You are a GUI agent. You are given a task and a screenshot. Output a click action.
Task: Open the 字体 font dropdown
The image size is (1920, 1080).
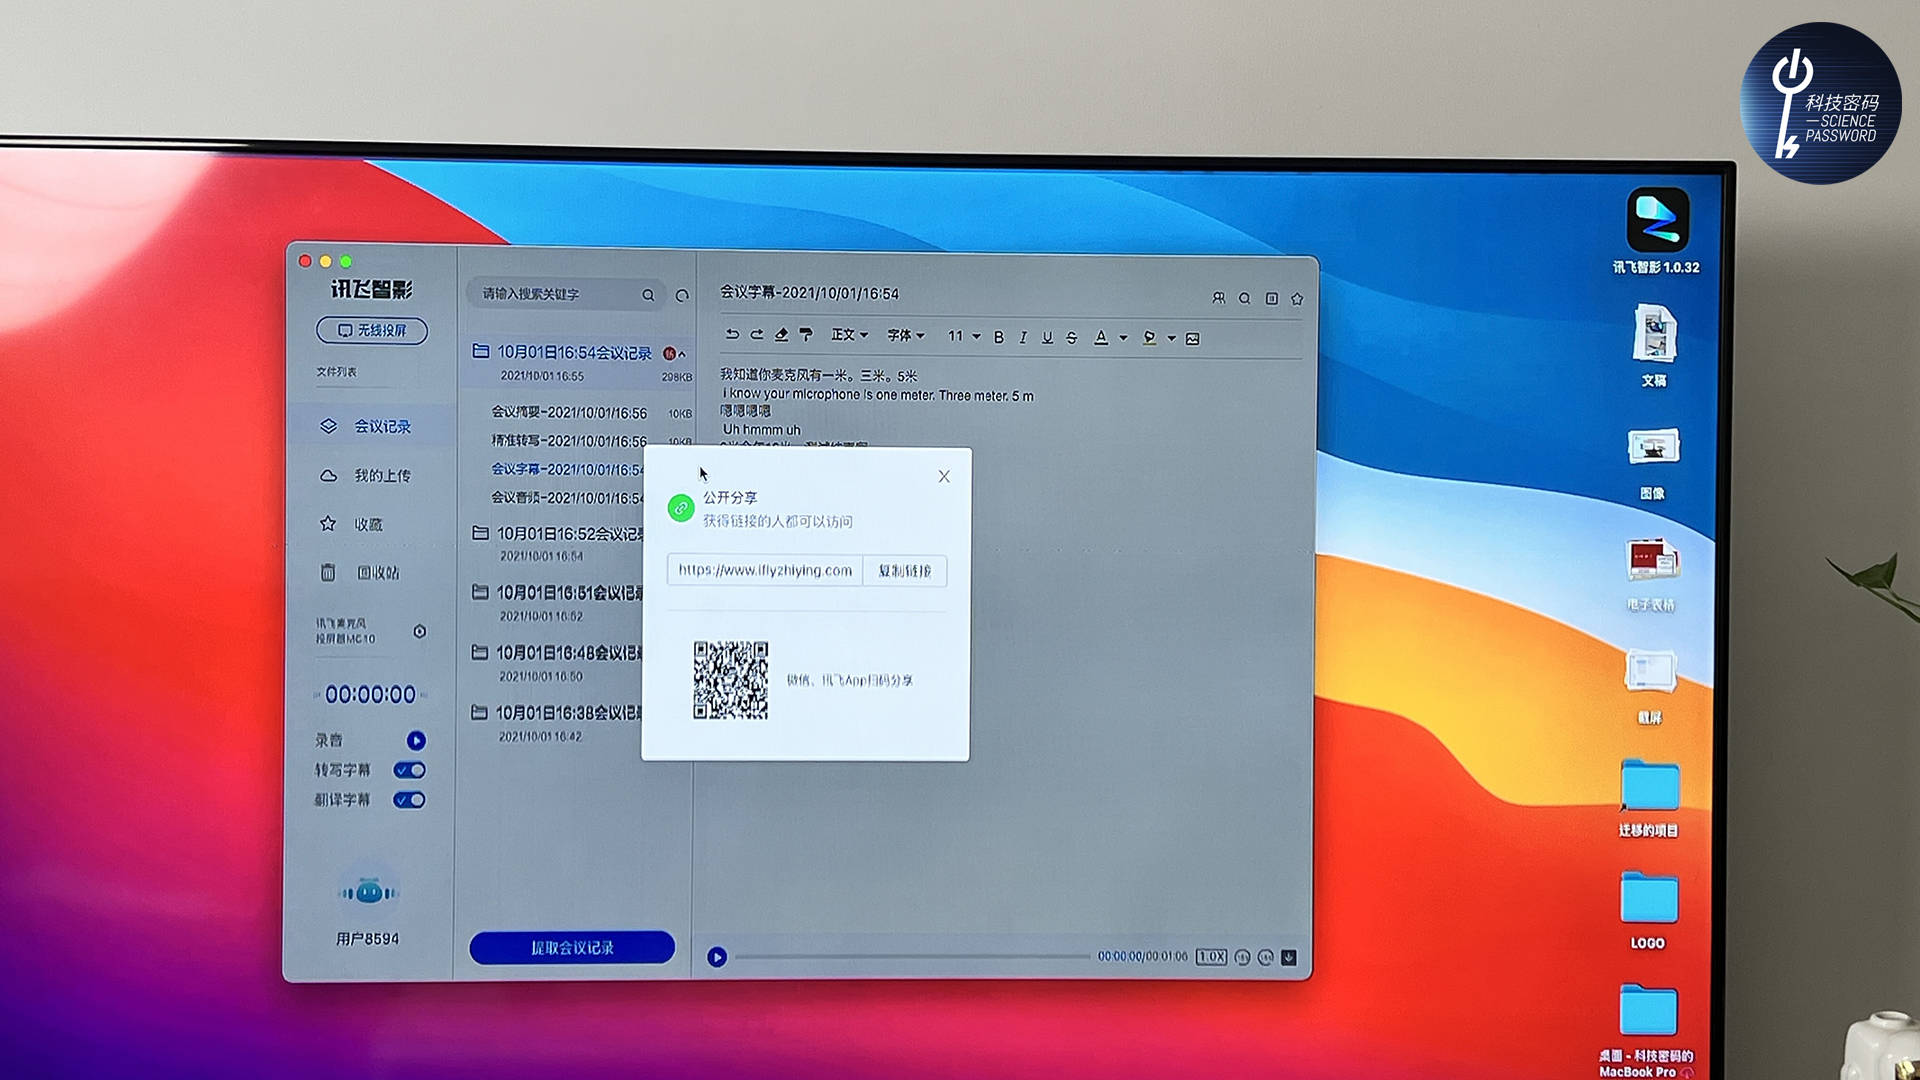coord(906,336)
